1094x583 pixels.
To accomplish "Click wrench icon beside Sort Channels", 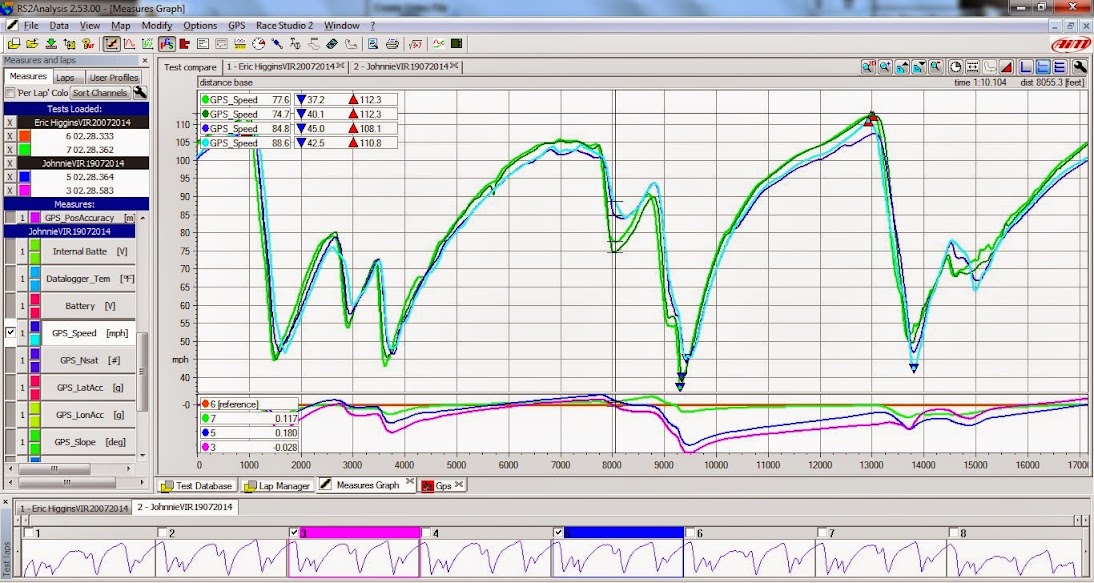I will [140, 93].
